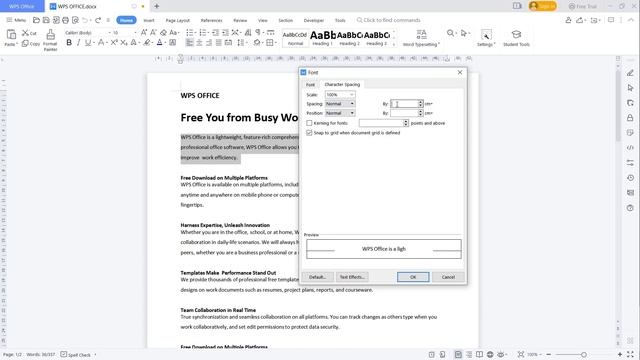
Task: Toggle Italic formatting
Action: pos(78,42)
